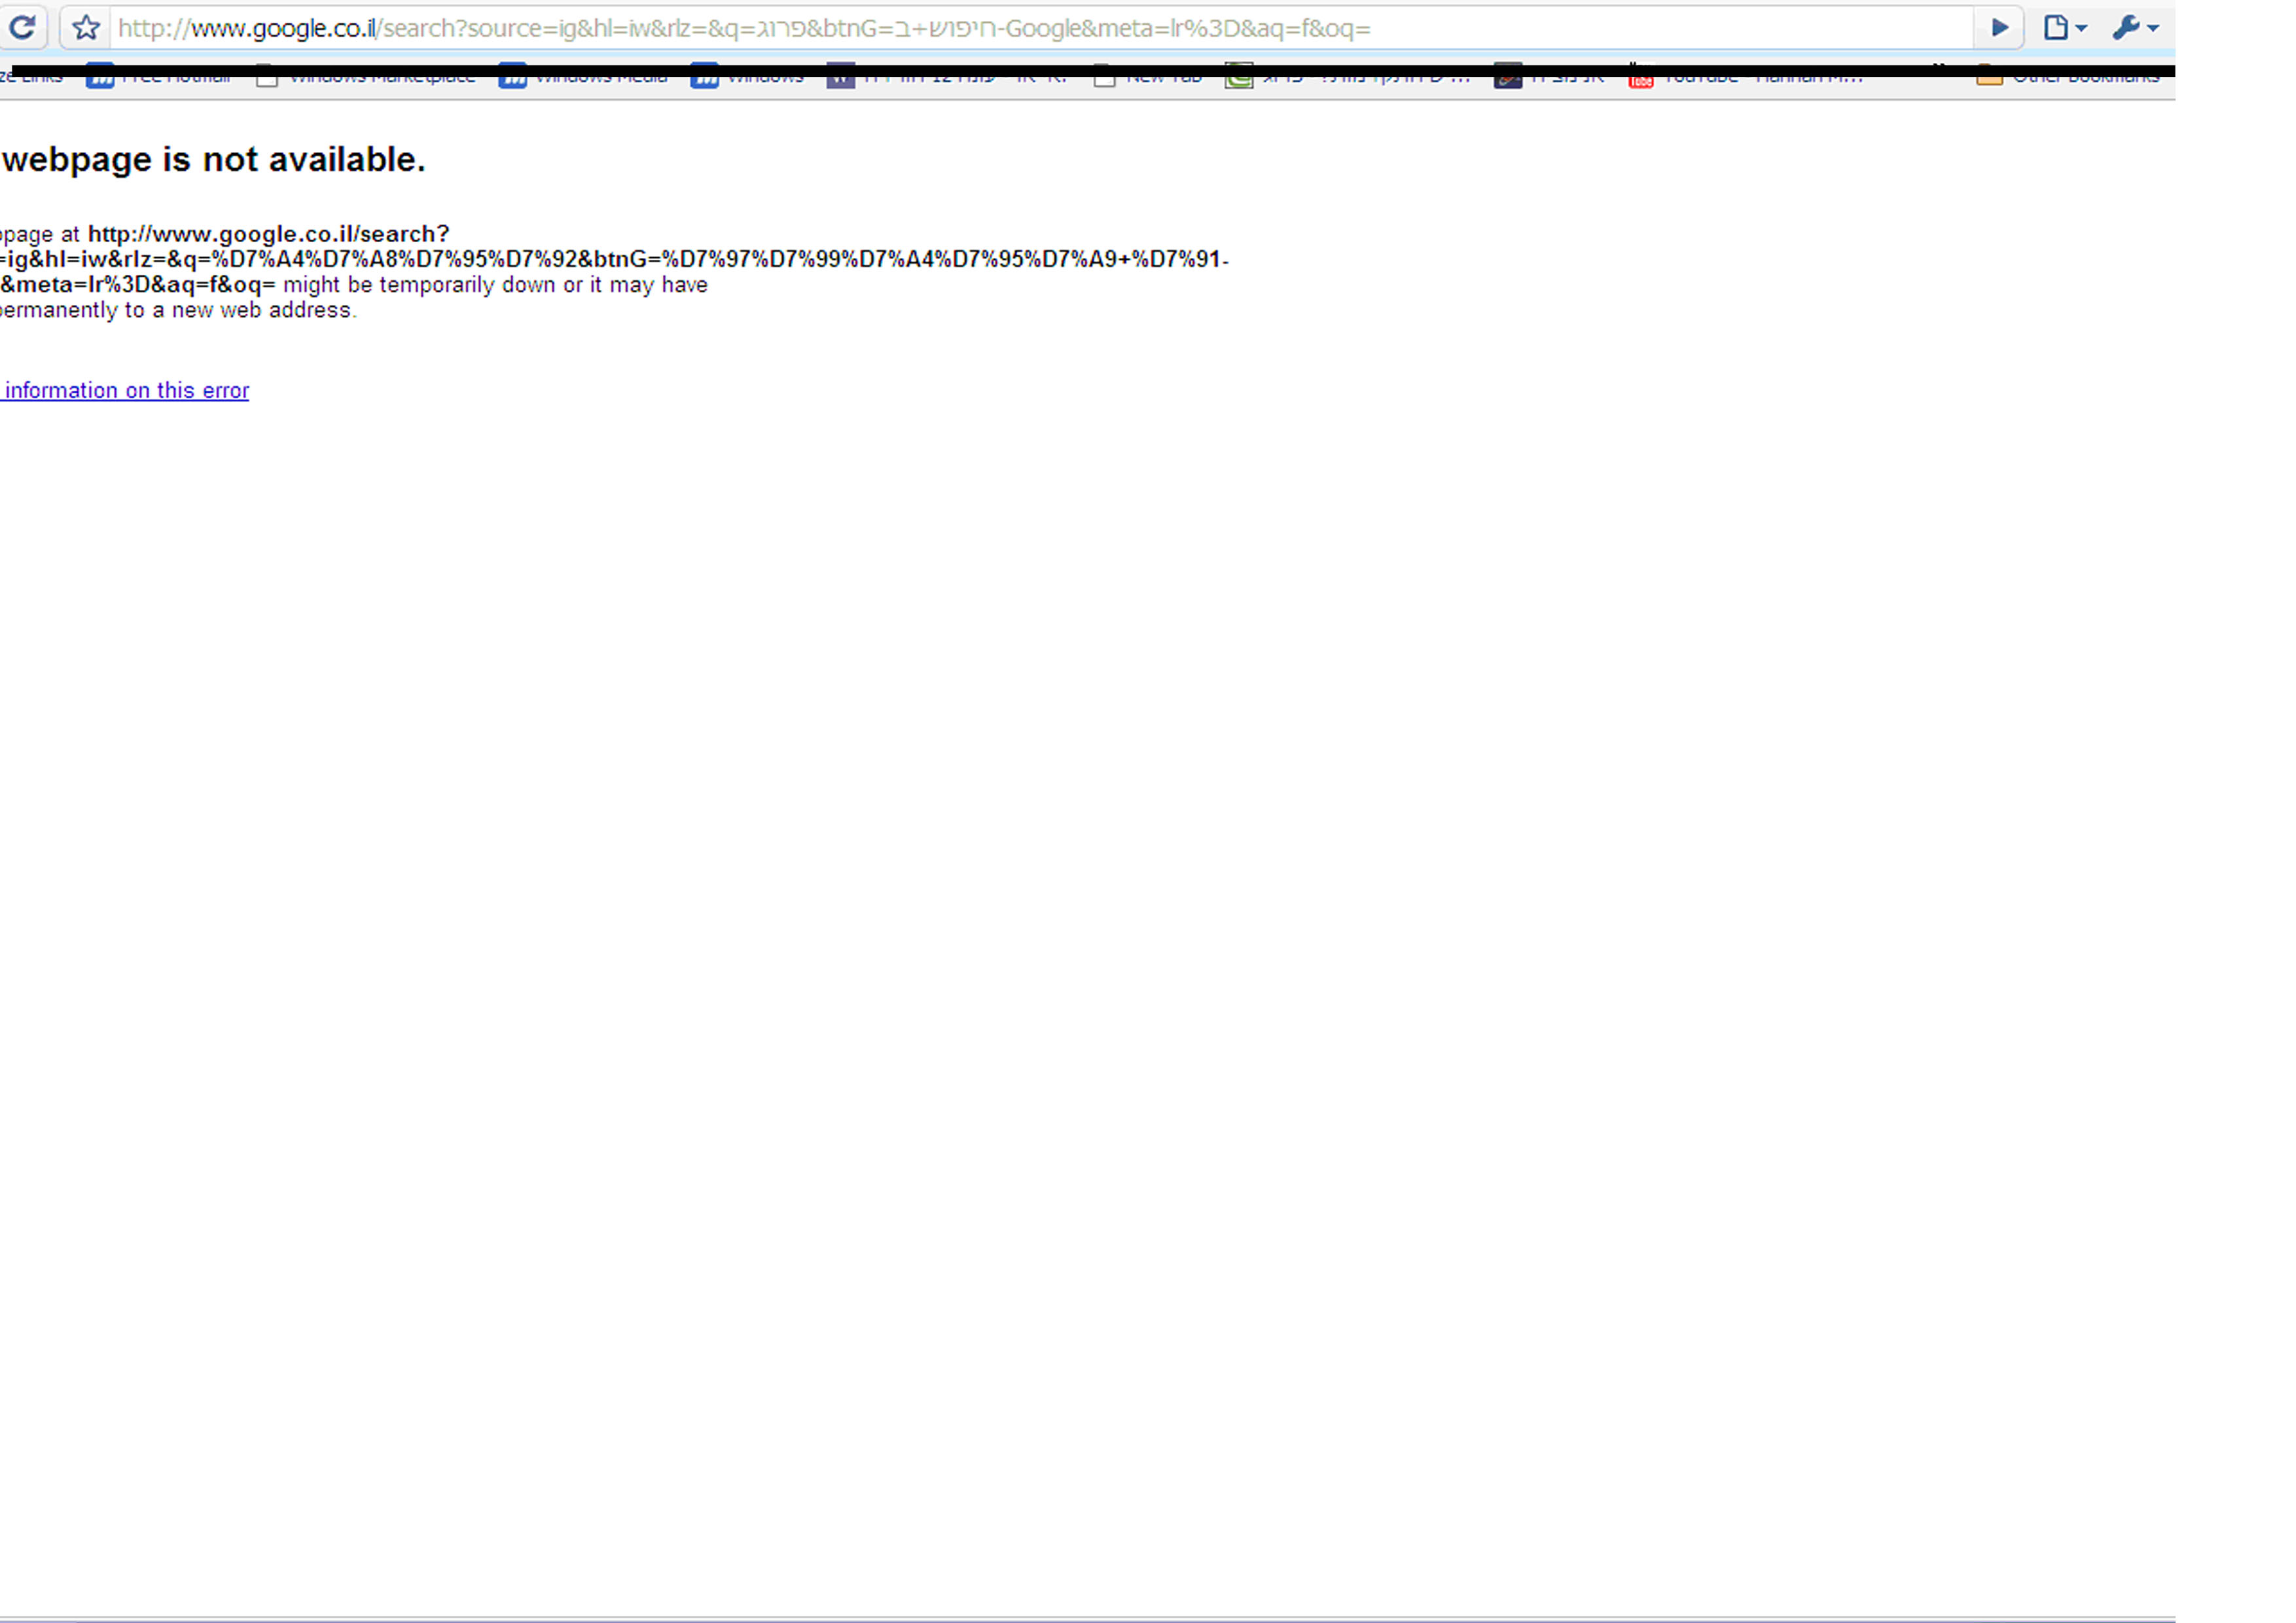The width and height of the screenshot is (2296, 1623).
Task: Open the information on this error link
Action: tap(126, 391)
